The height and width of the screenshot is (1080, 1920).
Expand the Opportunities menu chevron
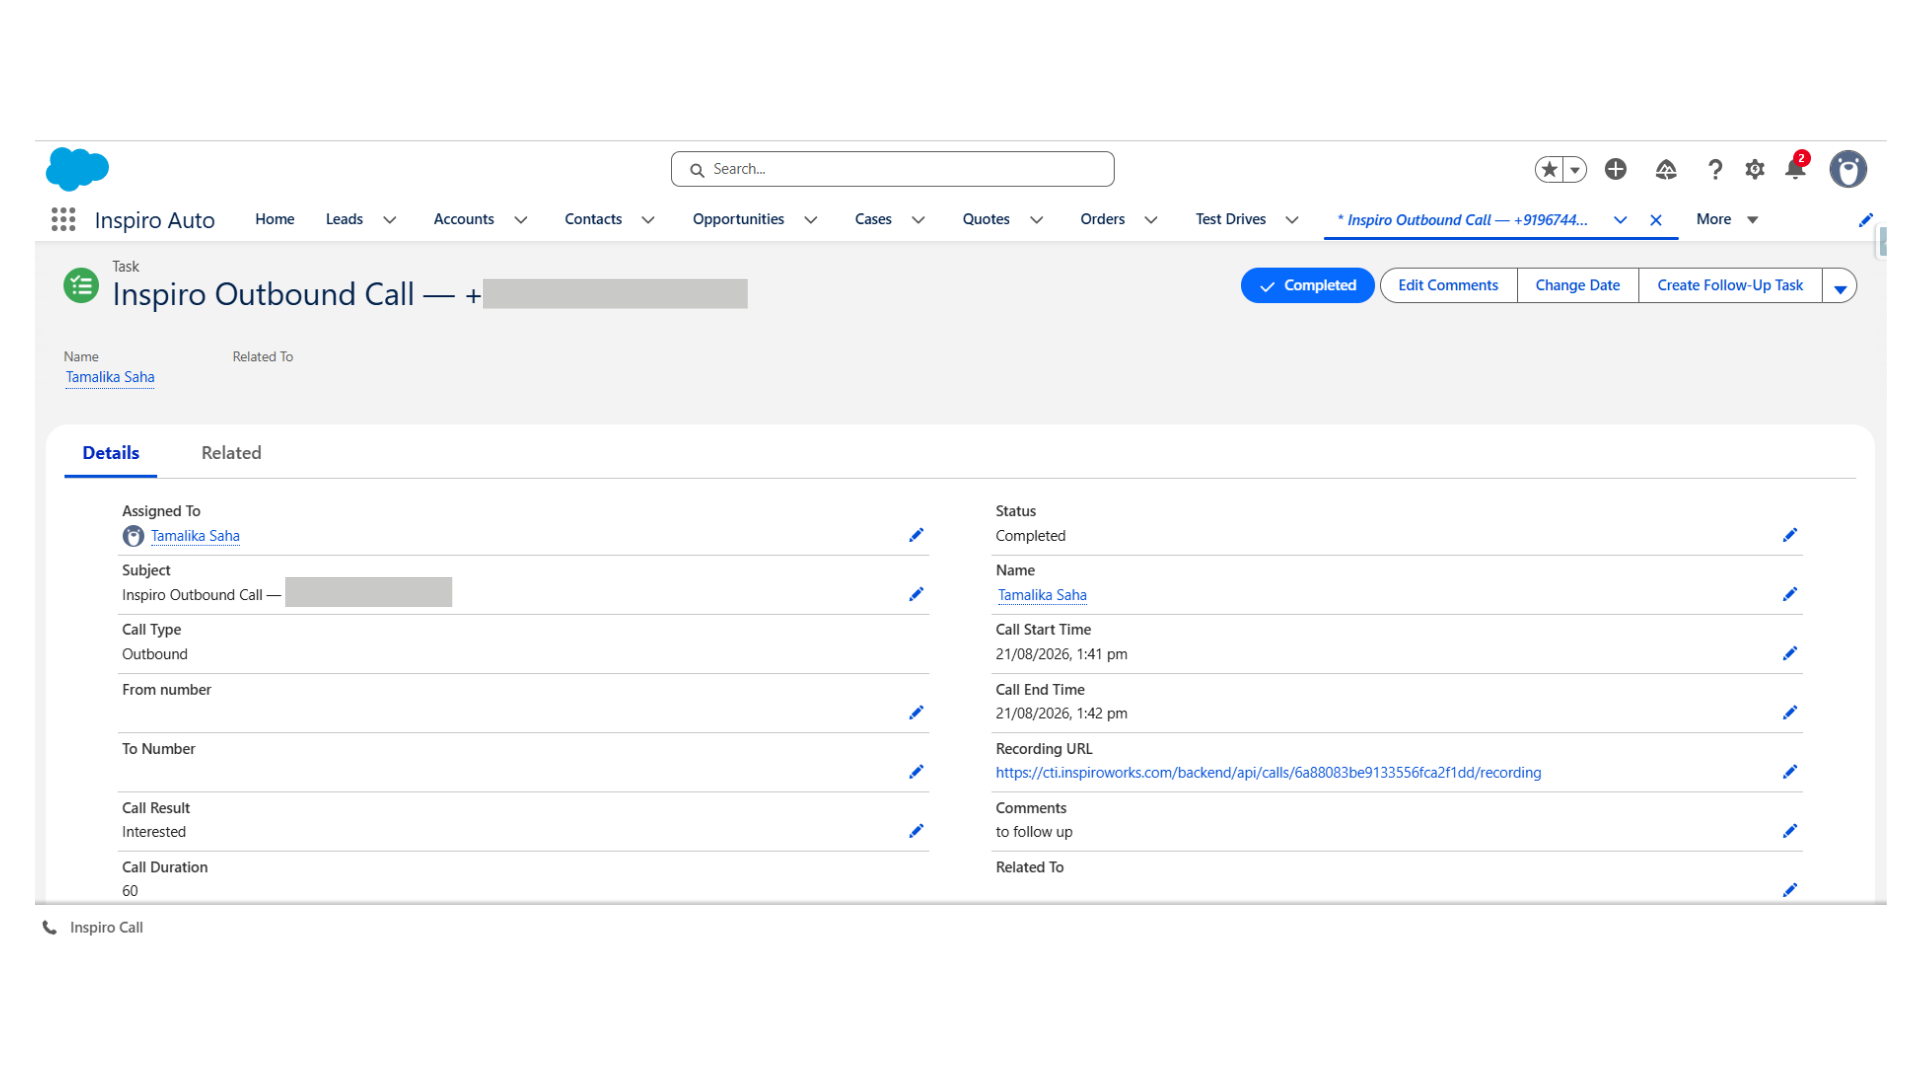(811, 220)
